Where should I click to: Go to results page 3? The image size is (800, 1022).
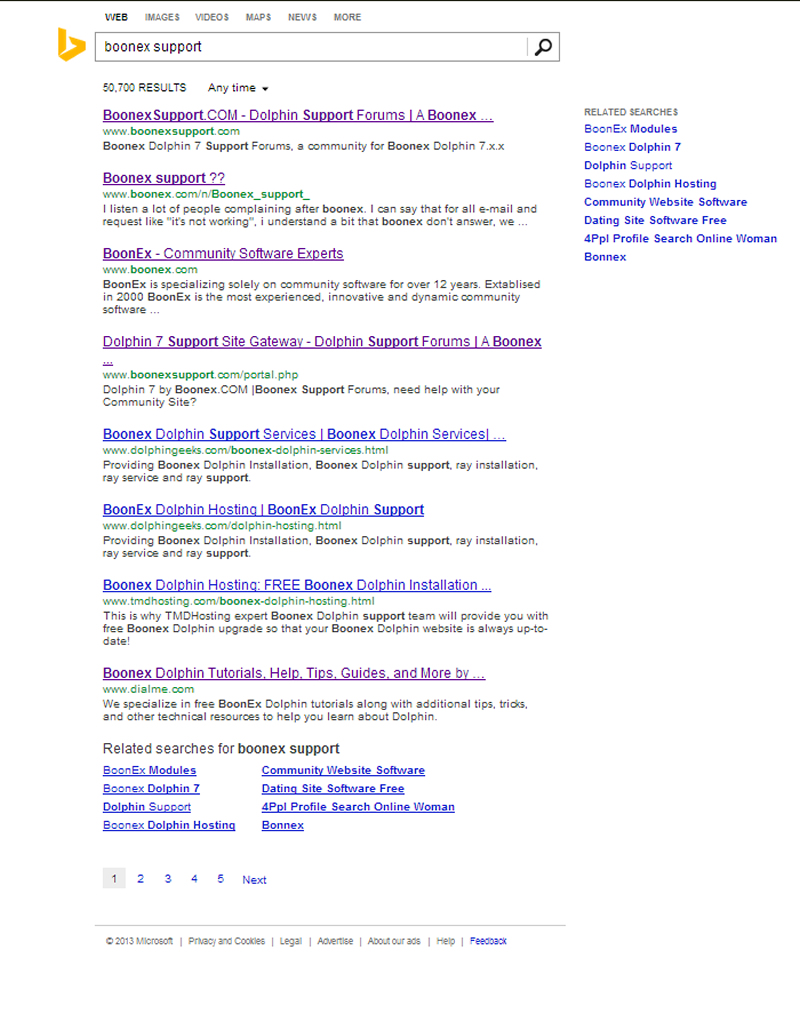pyautogui.click(x=168, y=879)
